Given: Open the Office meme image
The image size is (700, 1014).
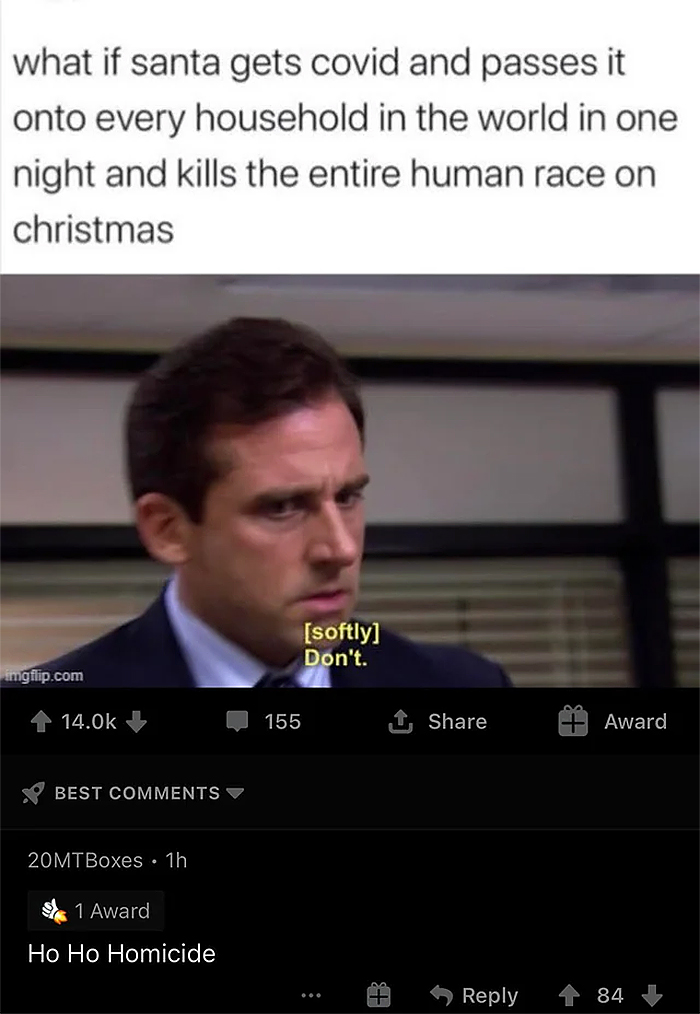Looking at the screenshot, I should (350, 480).
